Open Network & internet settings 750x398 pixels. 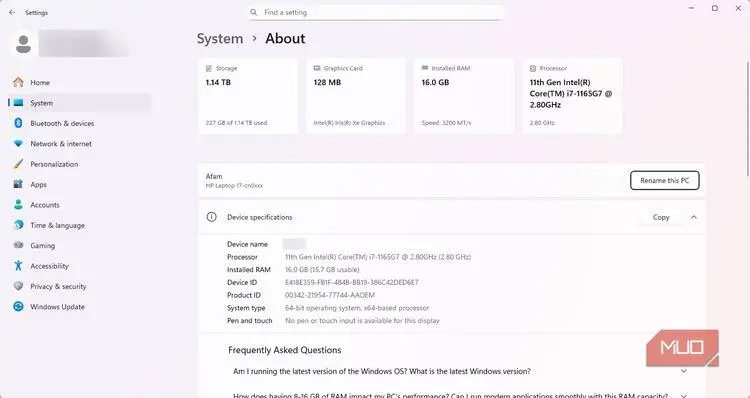click(x=79, y=144)
